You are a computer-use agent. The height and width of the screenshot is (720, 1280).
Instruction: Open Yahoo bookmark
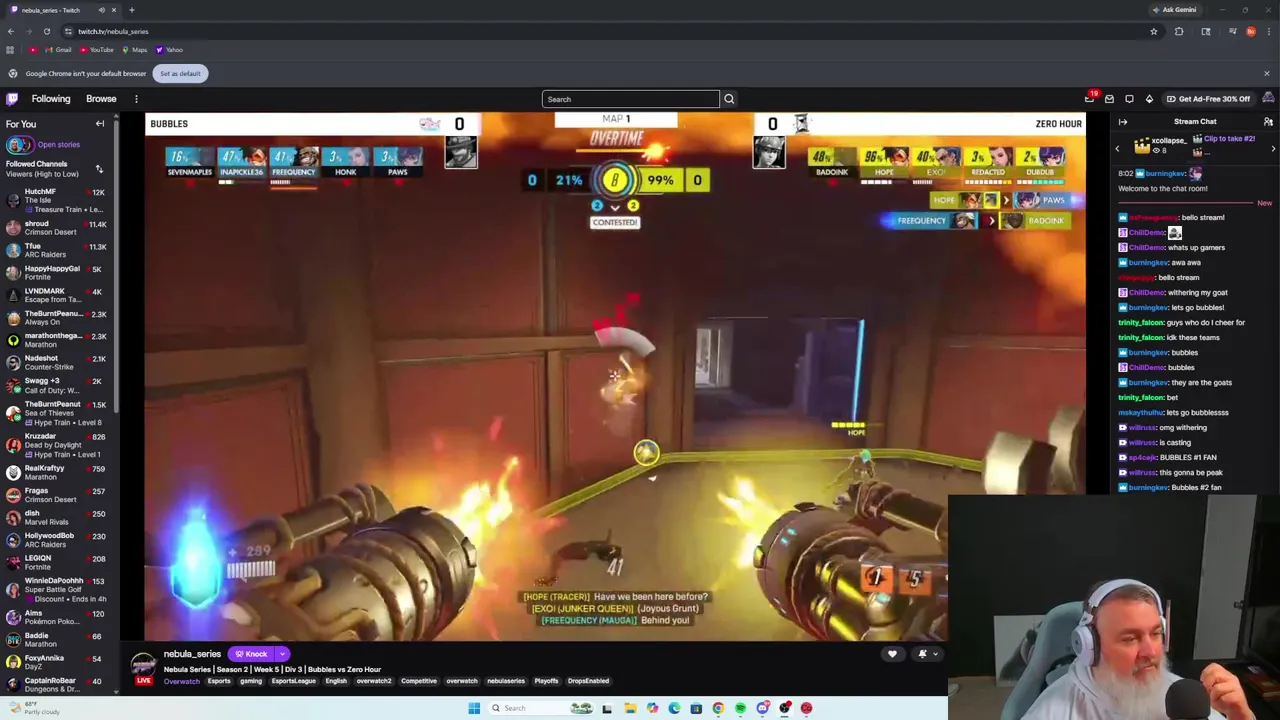coord(169,50)
